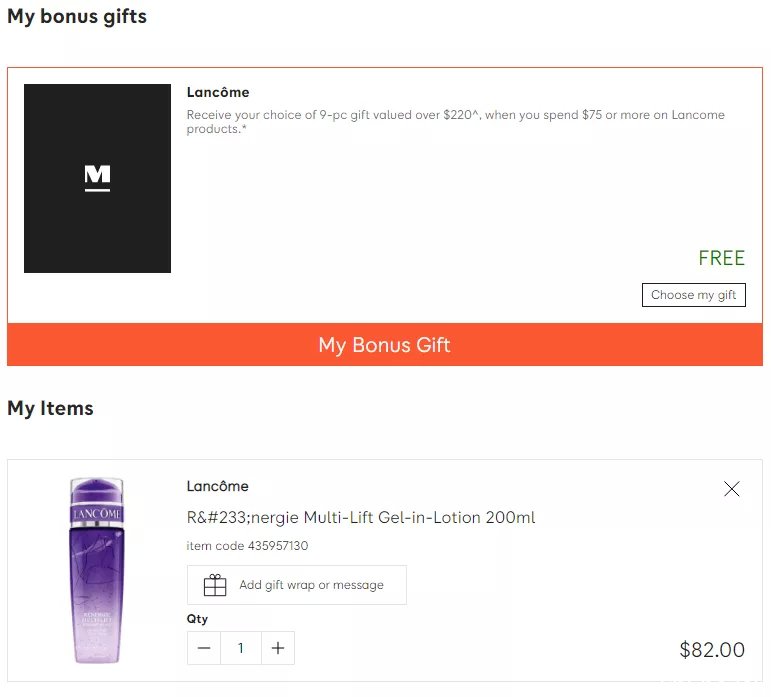The width and height of the screenshot is (771, 697).
Task: Click the white M logo icon
Action: (x=97, y=177)
